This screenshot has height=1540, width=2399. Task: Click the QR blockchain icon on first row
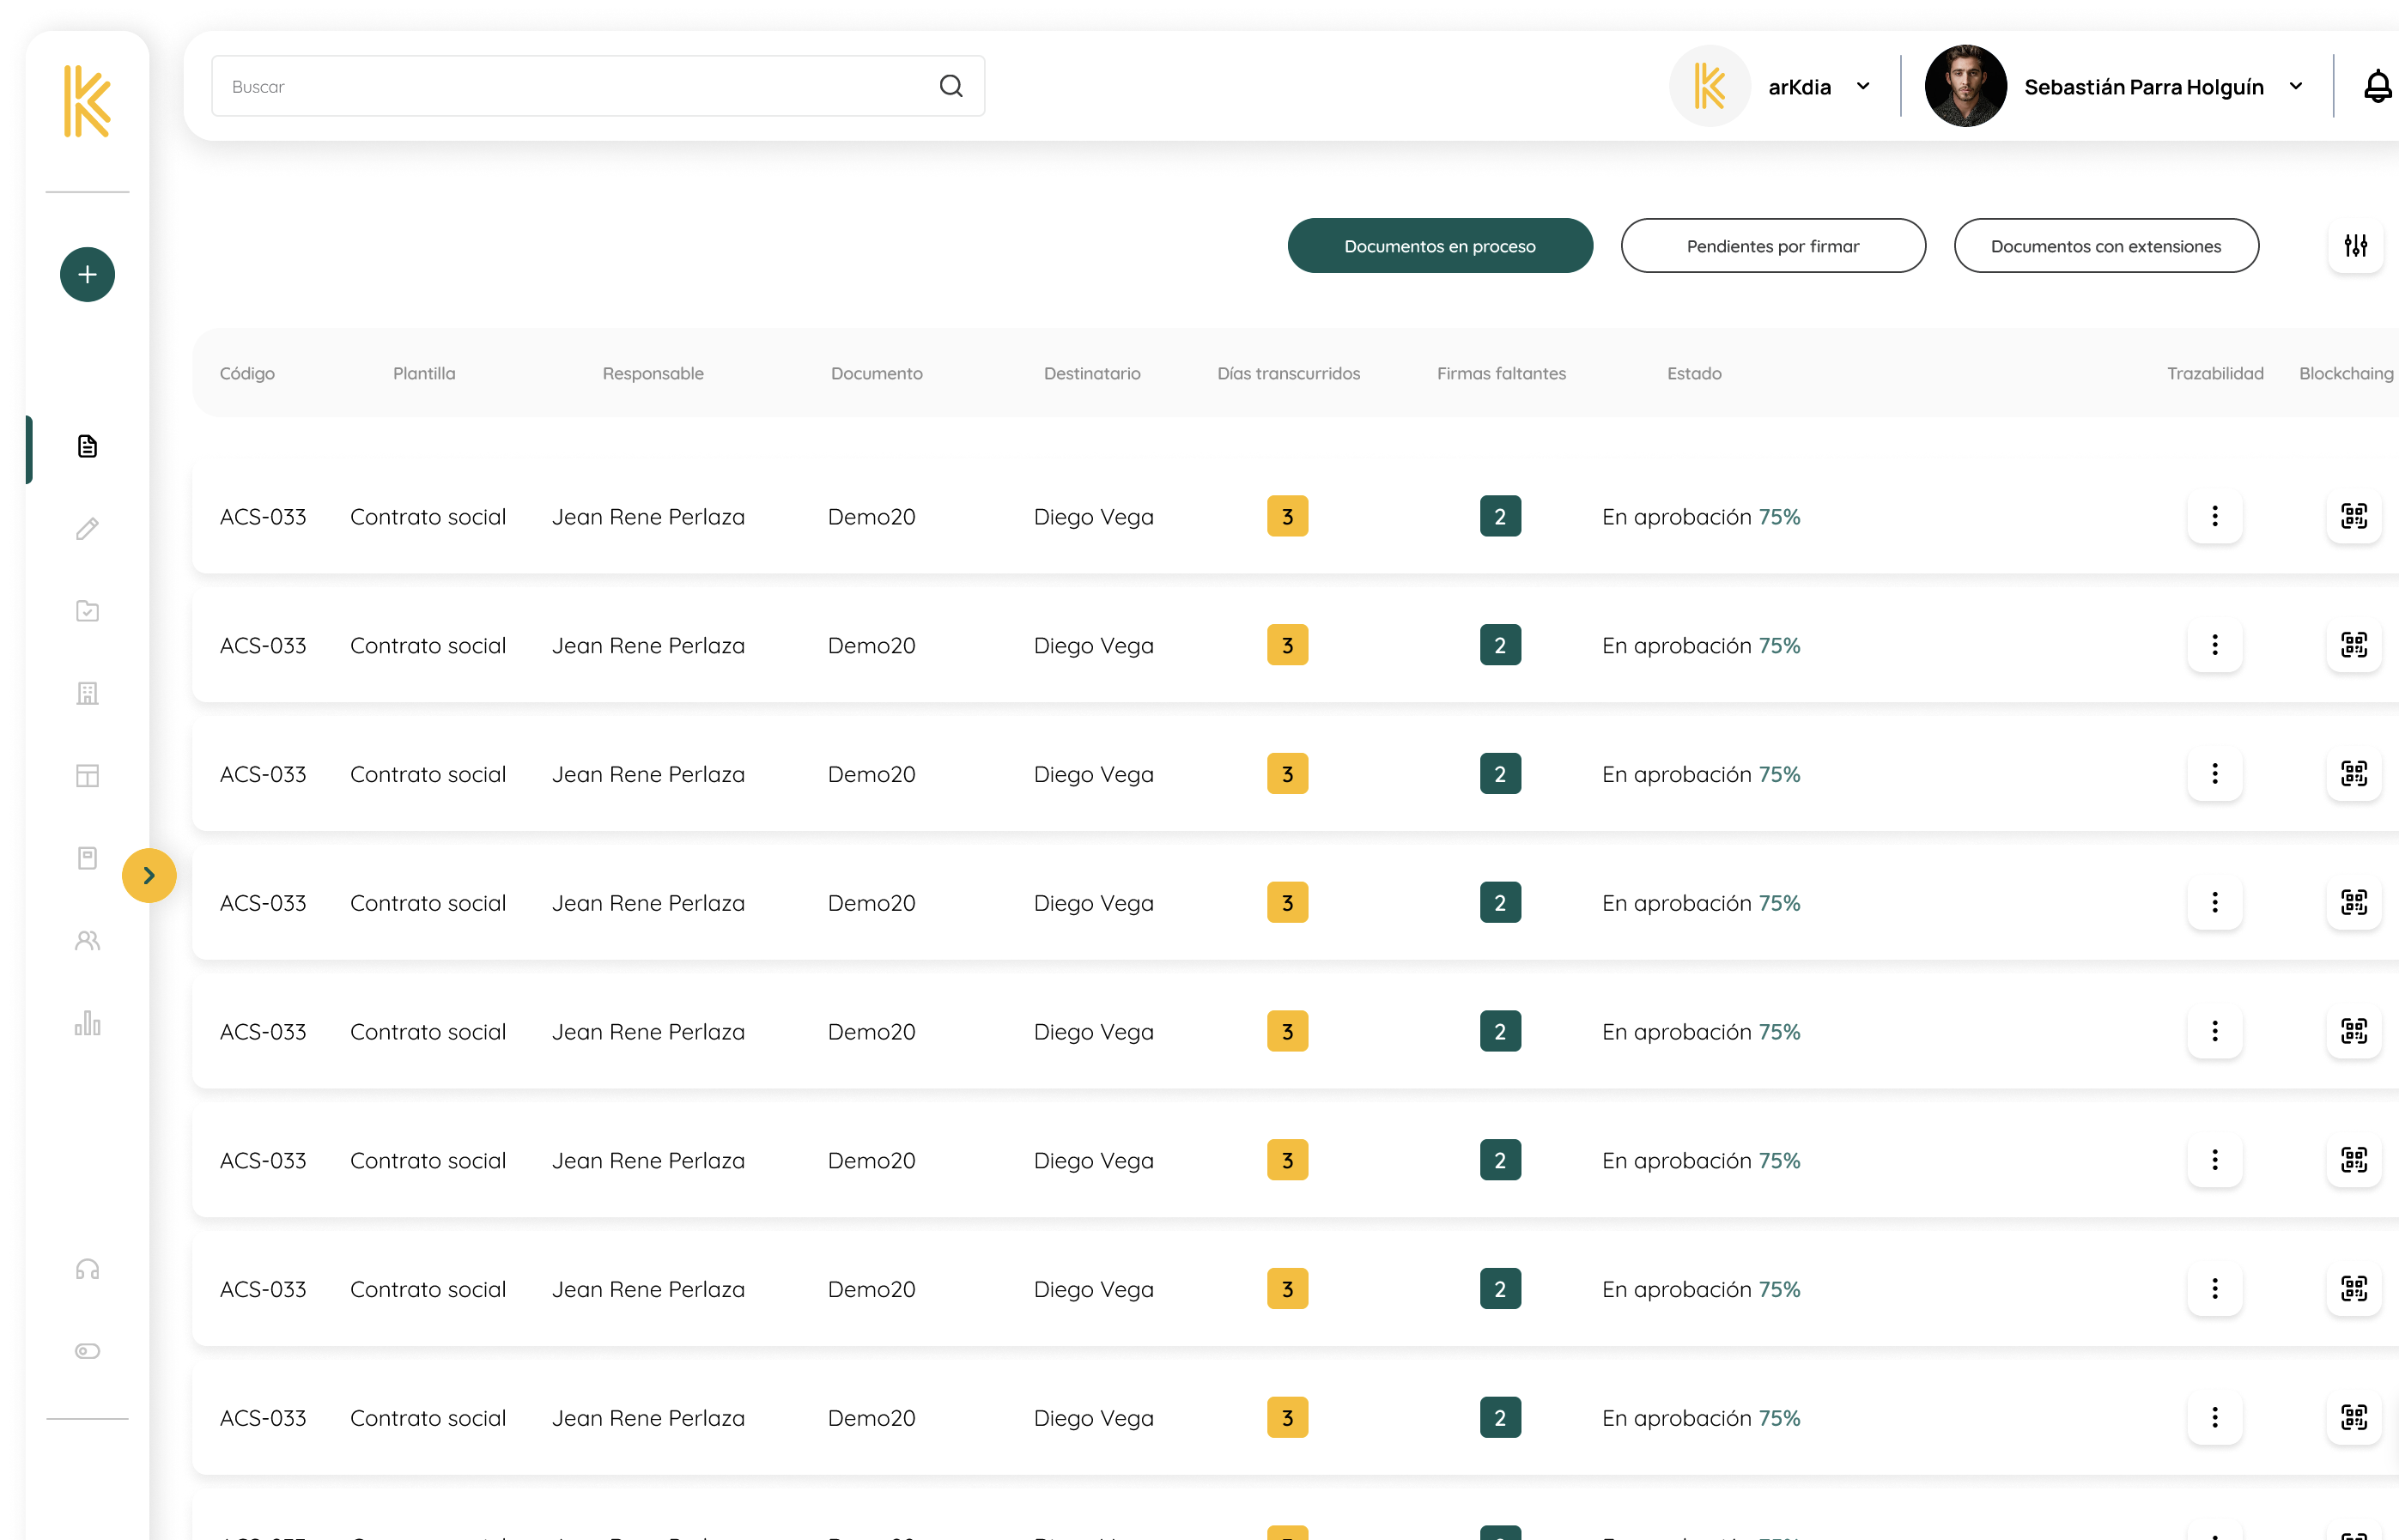tap(2354, 516)
